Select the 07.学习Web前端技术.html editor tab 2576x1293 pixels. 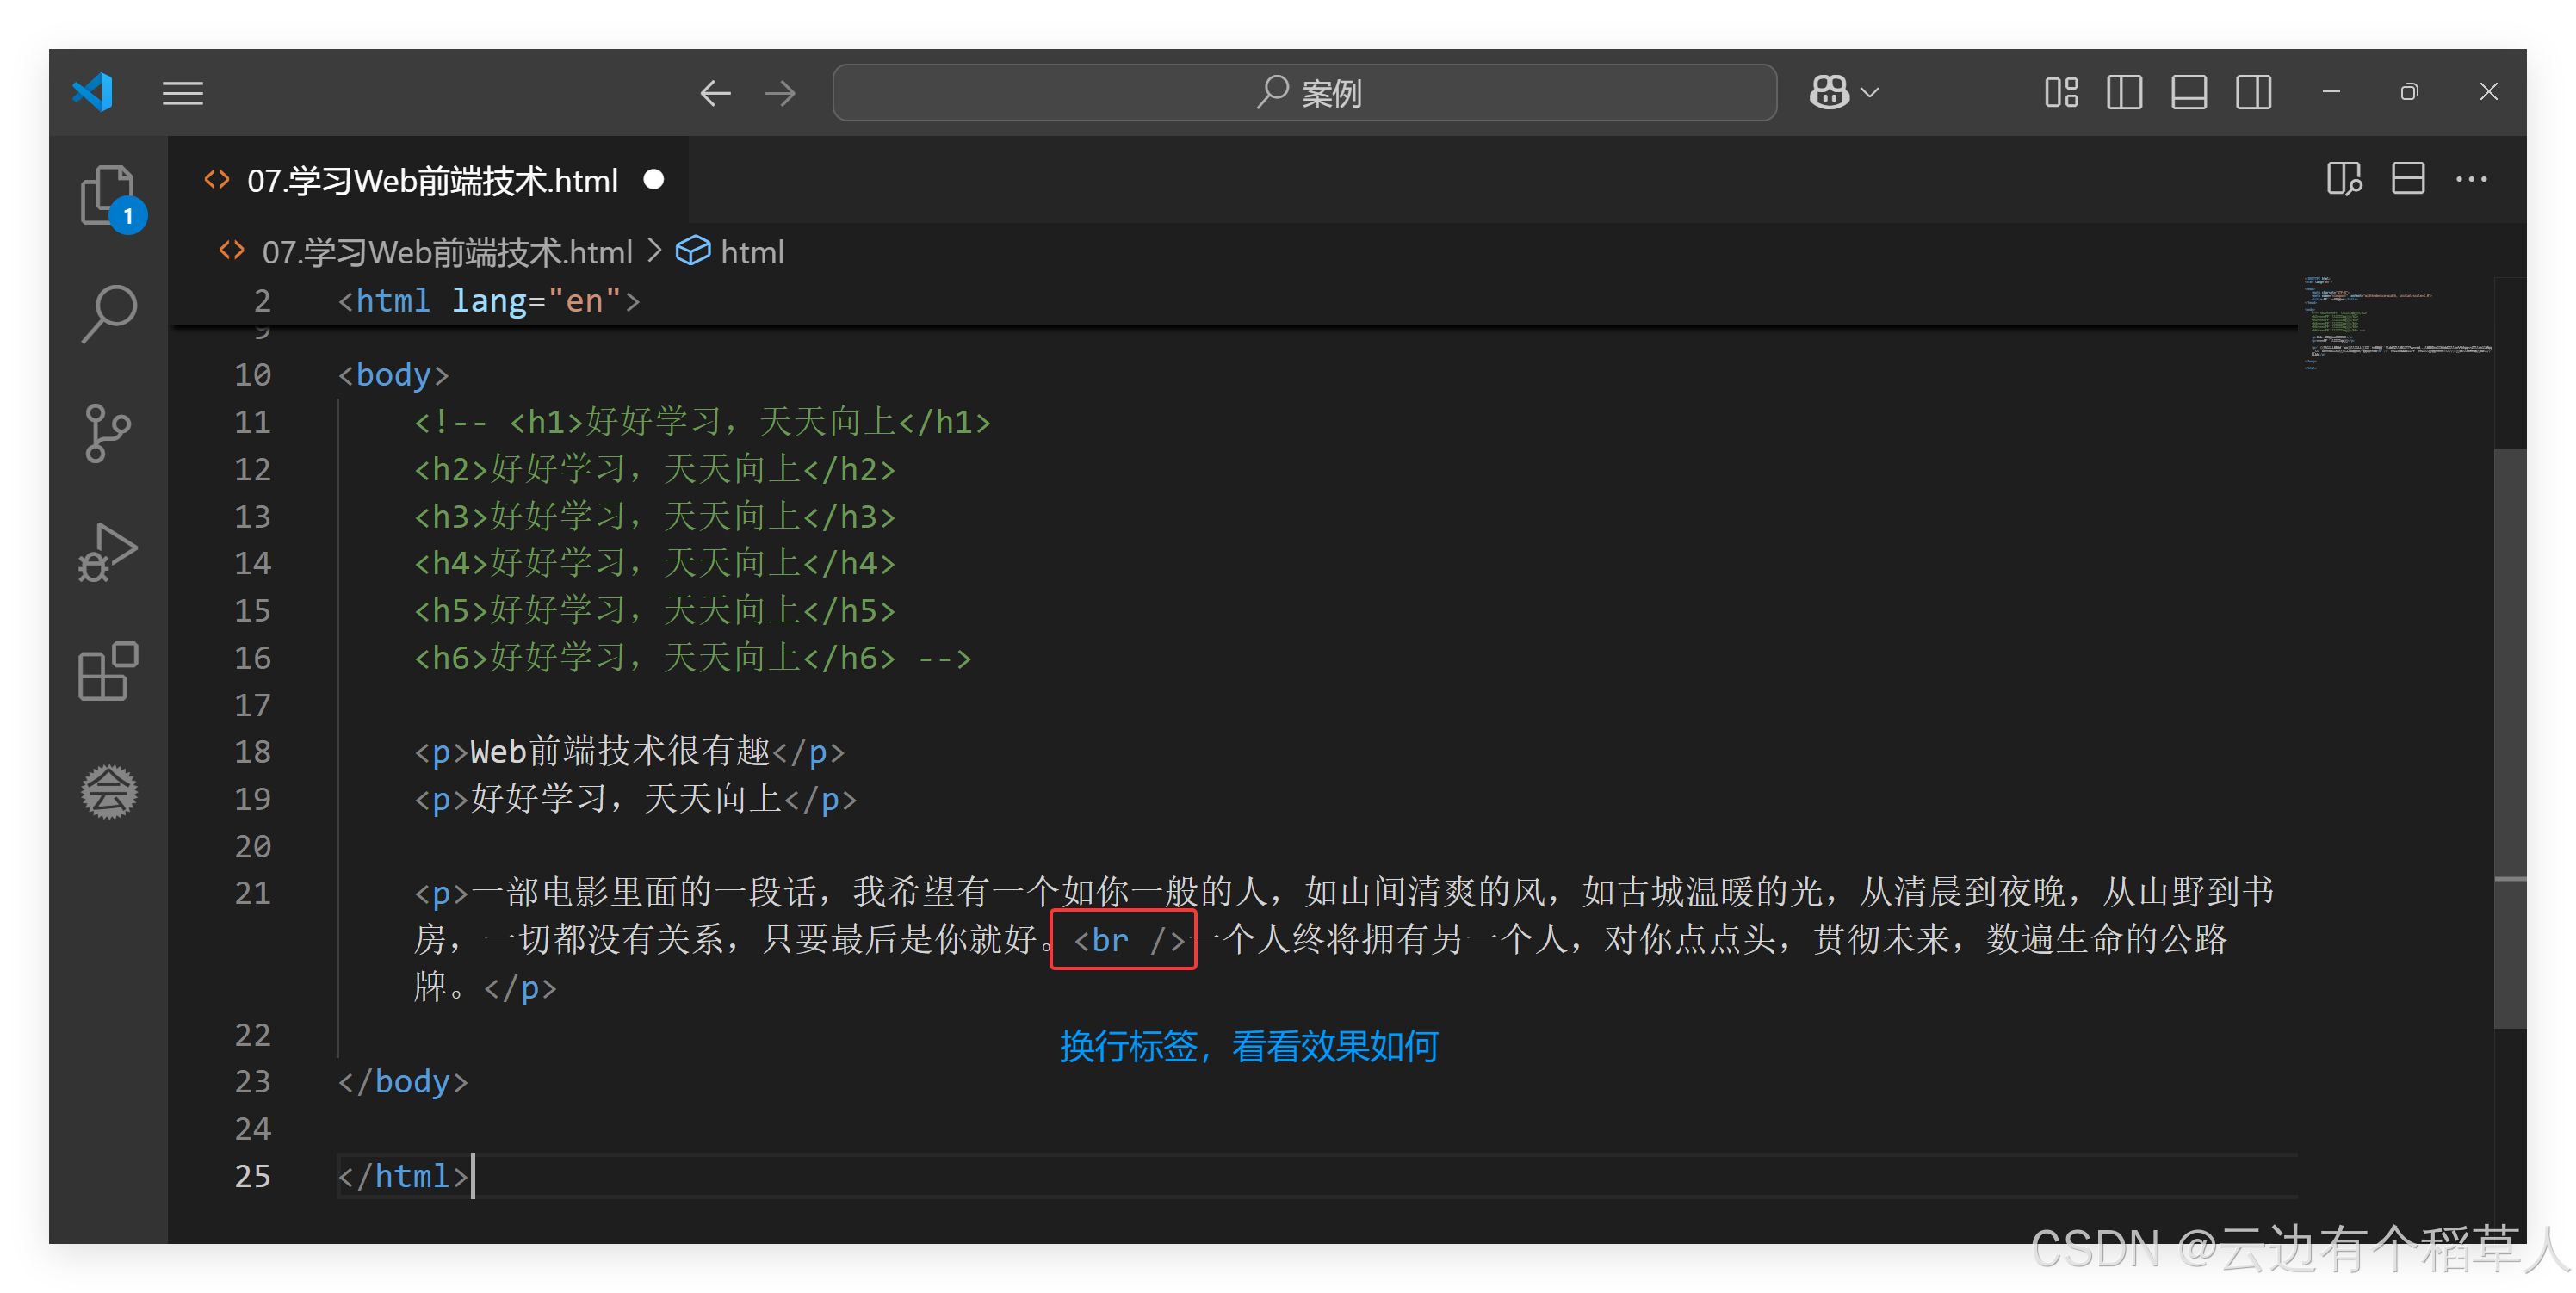[x=432, y=181]
